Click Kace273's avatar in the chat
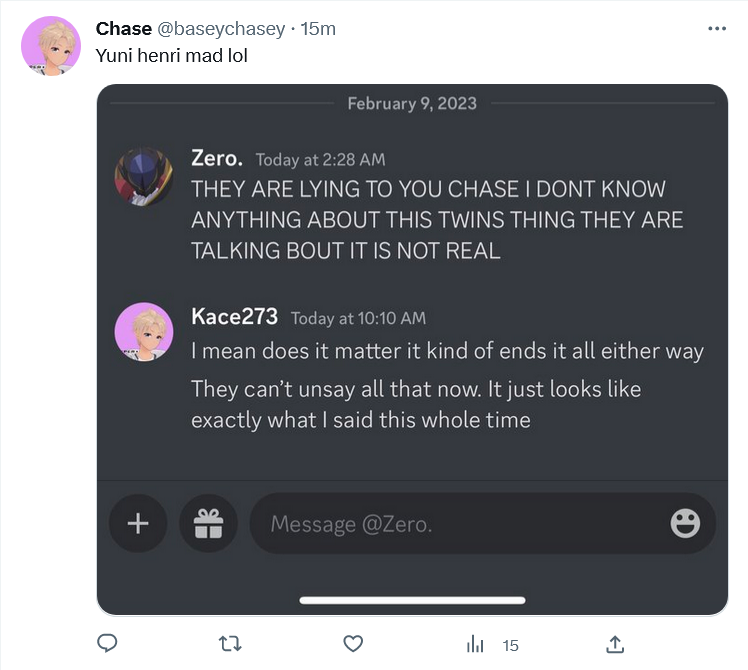Screen dimensions: 748x670 click(144, 332)
